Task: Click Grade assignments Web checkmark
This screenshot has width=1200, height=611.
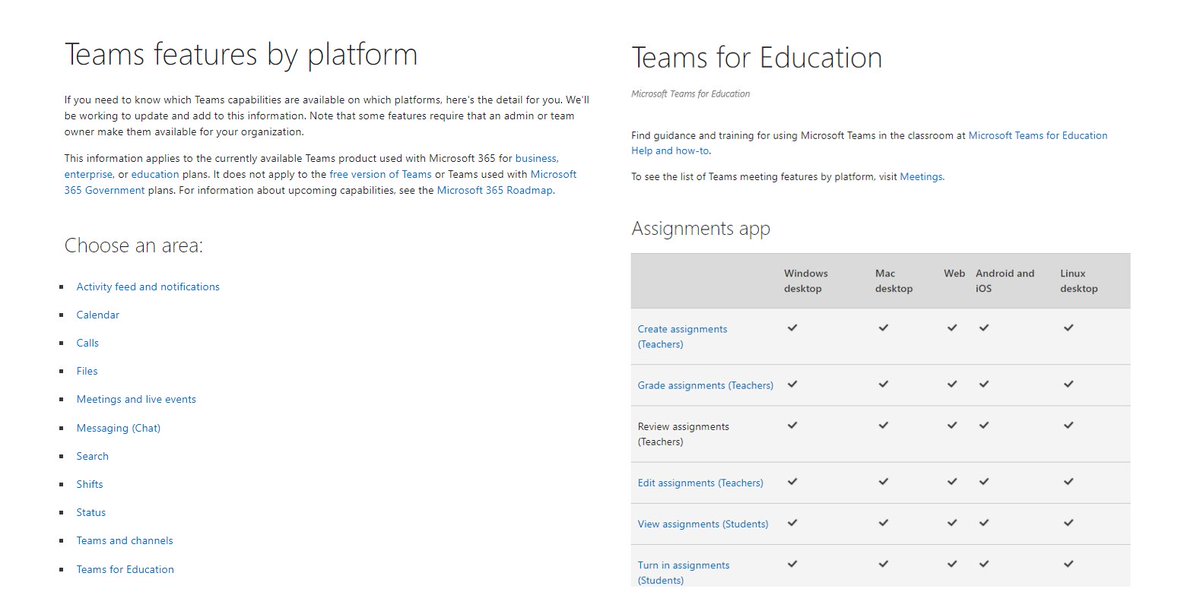Action: point(952,384)
